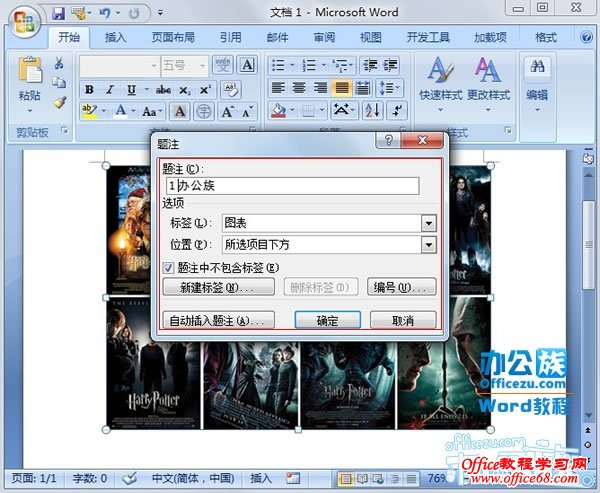Expand numbering list dropdown arrow

coord(323,65)
